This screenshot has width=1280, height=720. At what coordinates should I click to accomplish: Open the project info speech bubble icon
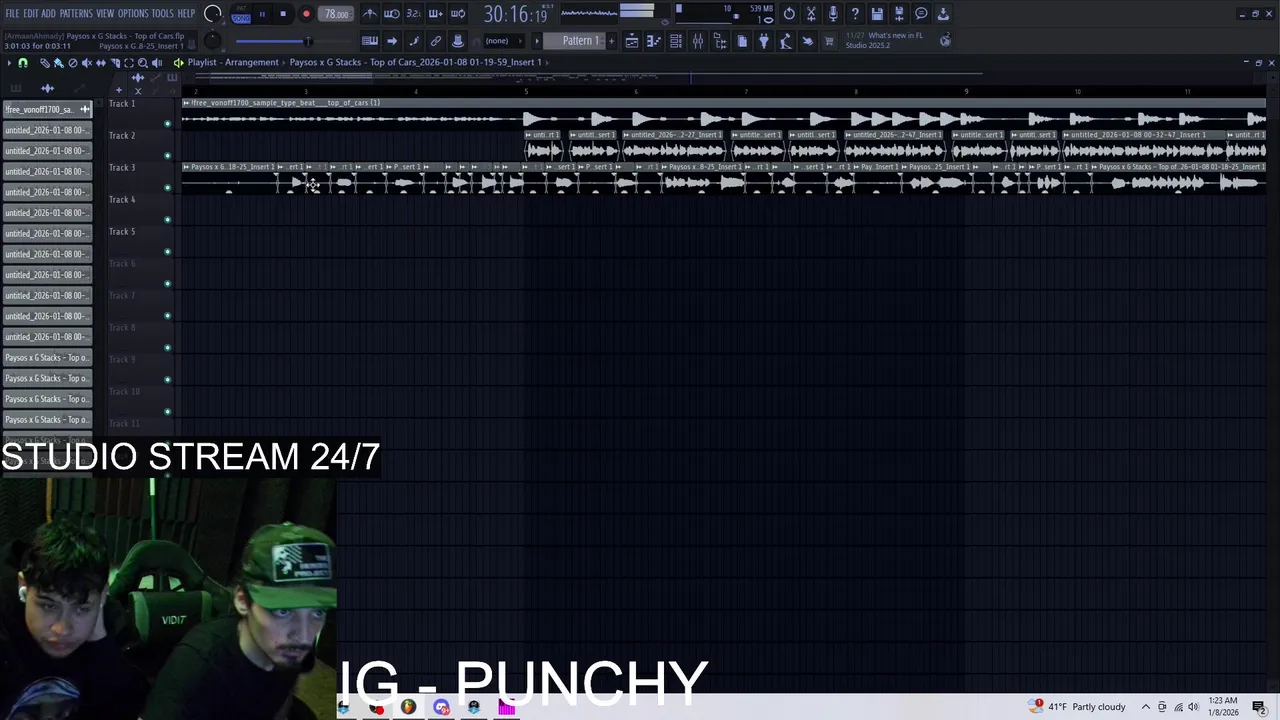[921, 14]
